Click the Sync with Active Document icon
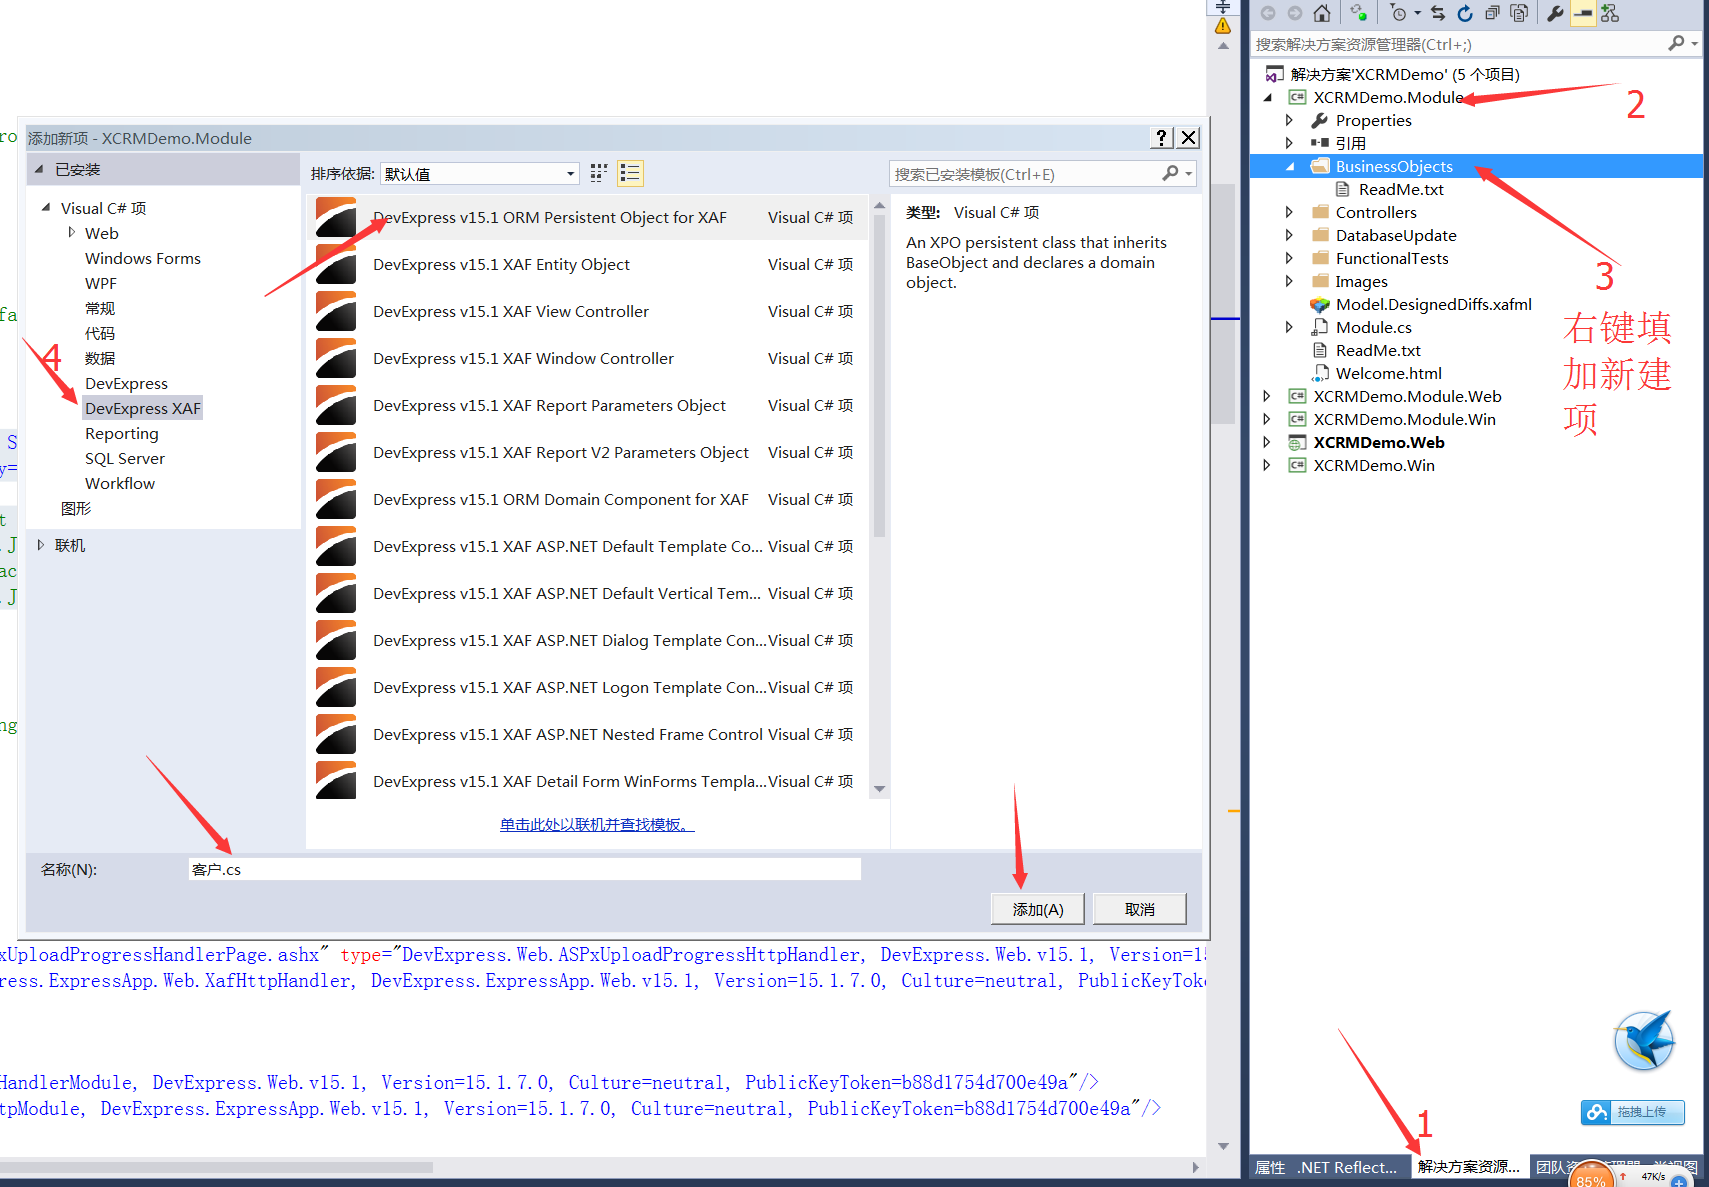The height and width of the screenshot is (1187, 1709). click(x=1438, y=13)
